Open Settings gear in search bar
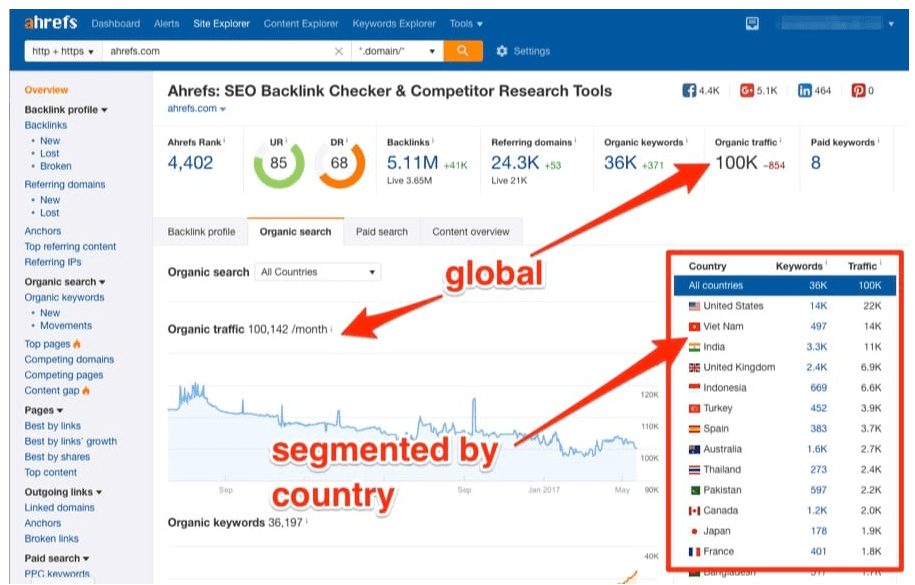The image size is (915, 585). point(503,51)
